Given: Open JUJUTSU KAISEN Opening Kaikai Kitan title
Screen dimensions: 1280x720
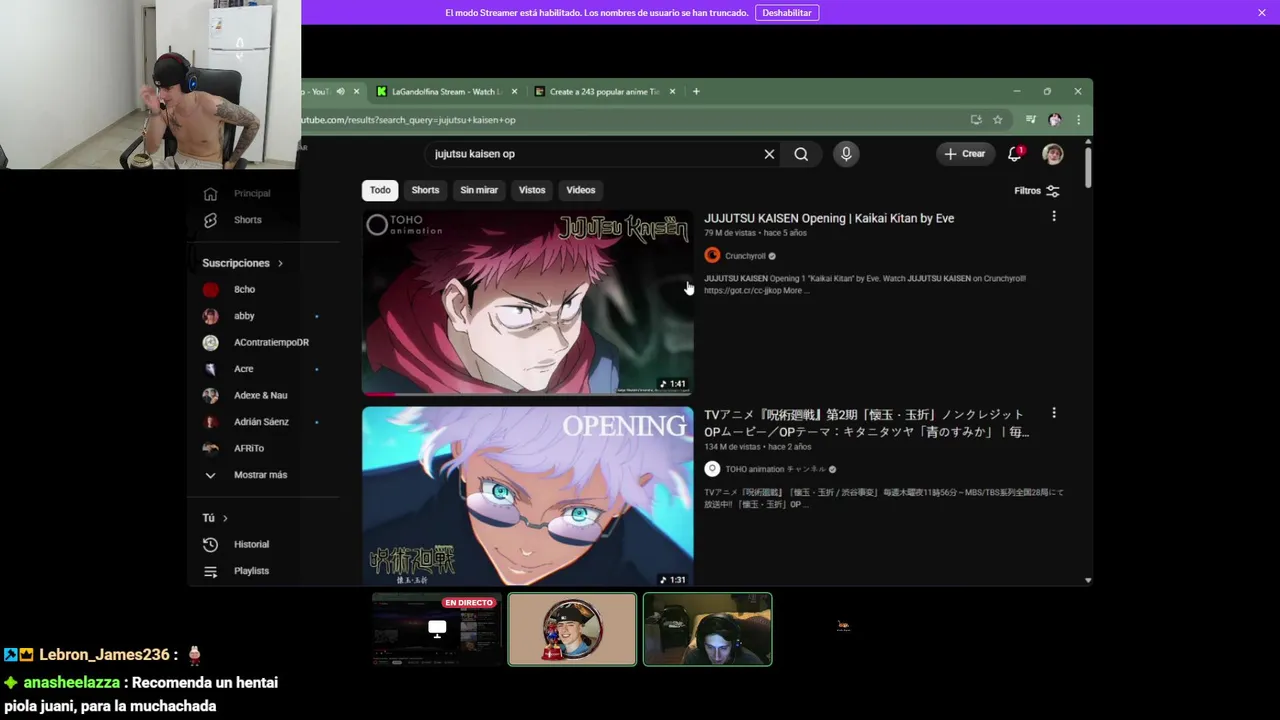Looking at the screenshot, I should click(x=829, y=218).
